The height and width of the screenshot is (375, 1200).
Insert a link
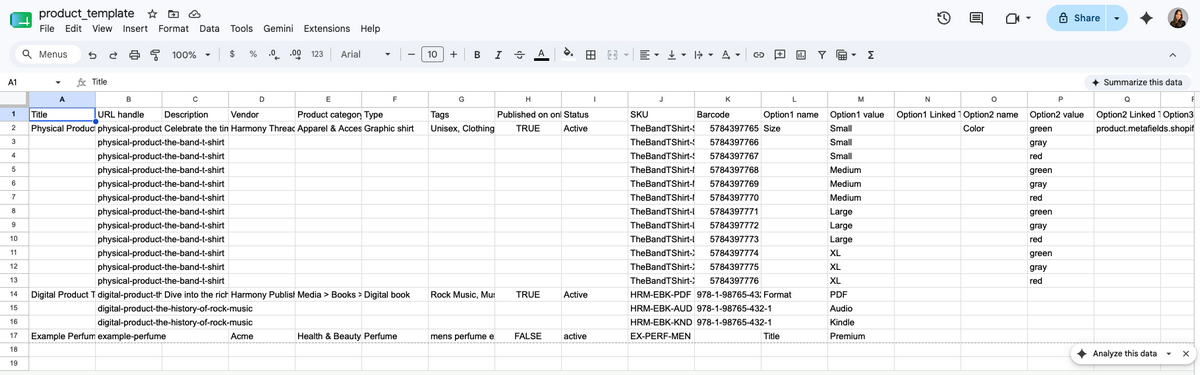(759, 55)
